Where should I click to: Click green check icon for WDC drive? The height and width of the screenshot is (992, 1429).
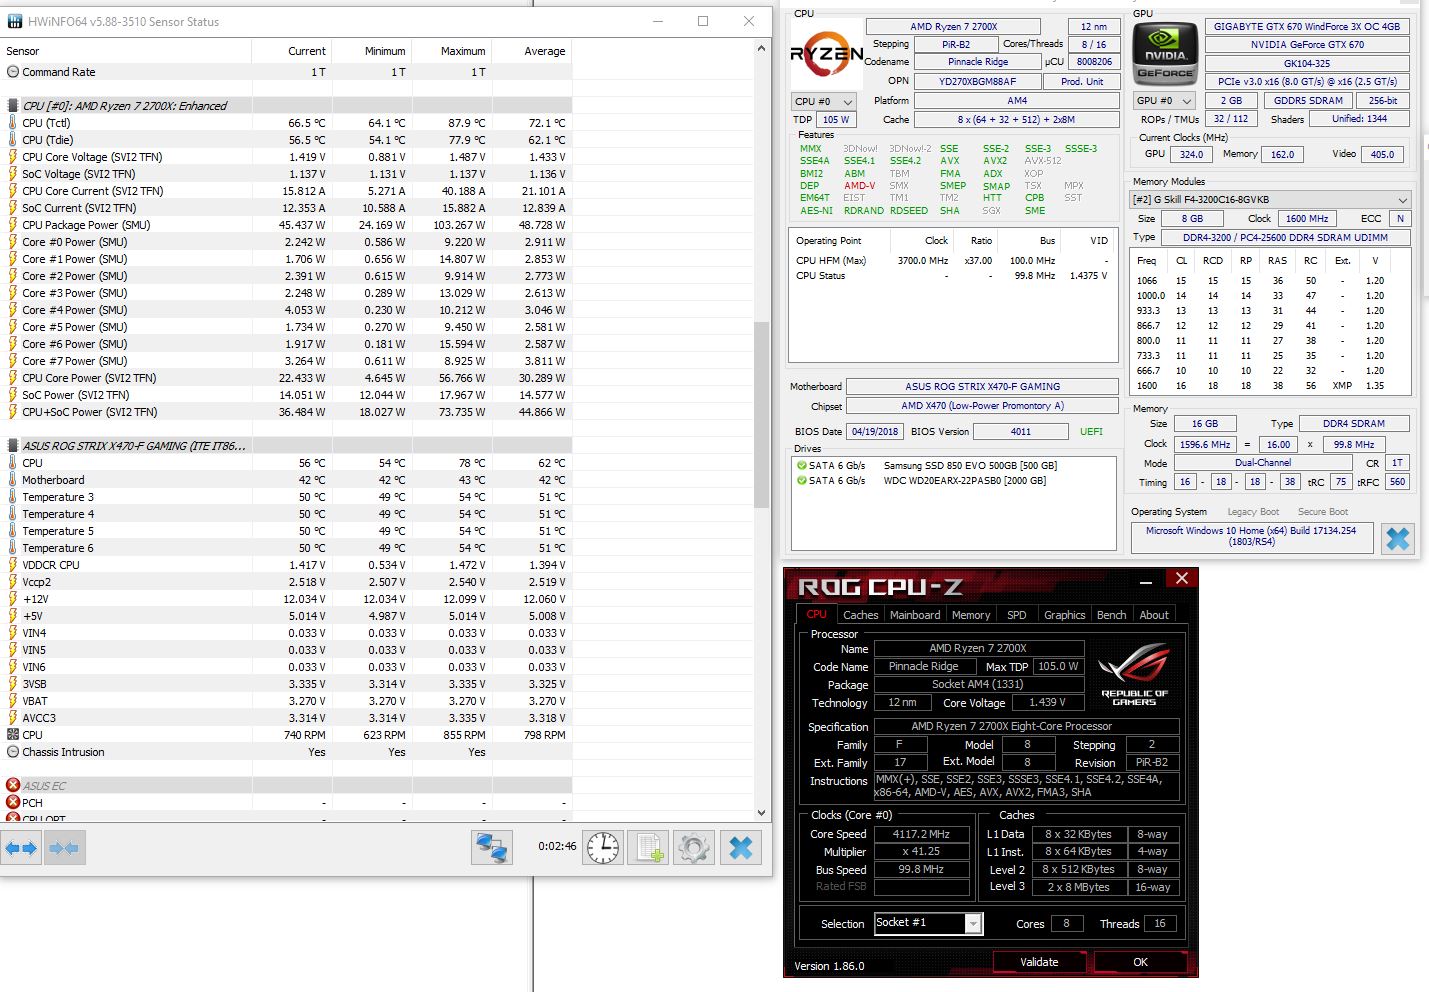[801, 481]
